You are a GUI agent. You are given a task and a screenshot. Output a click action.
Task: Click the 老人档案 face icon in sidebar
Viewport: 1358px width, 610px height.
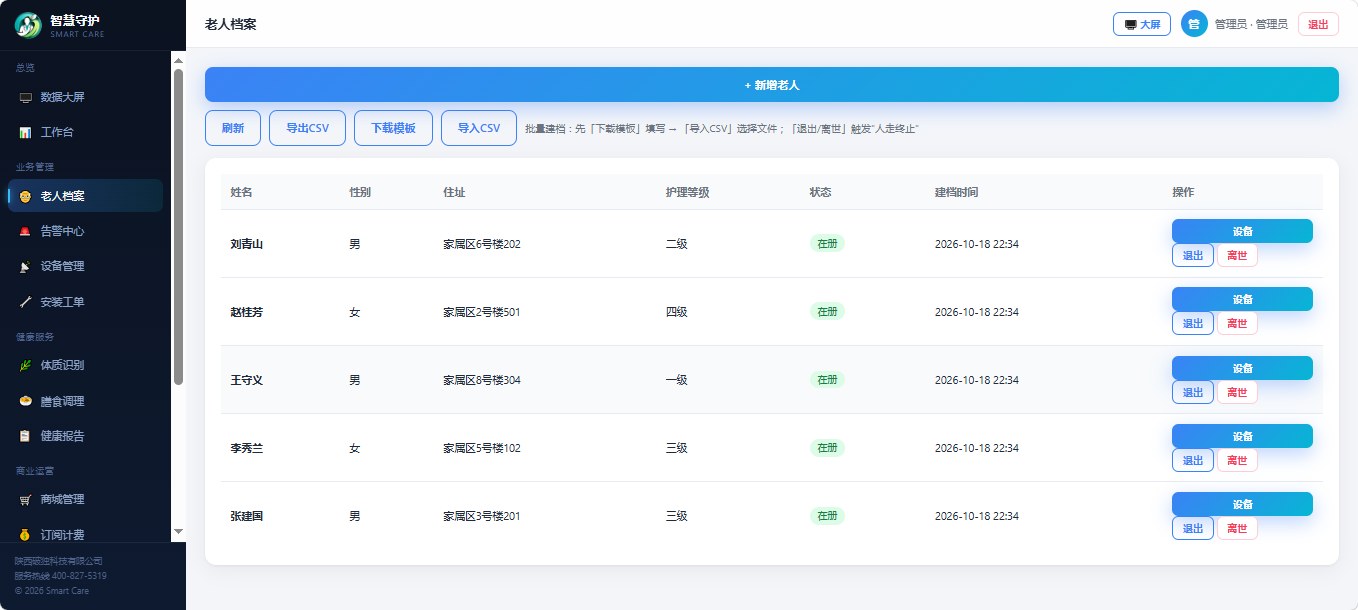[26, 196]
